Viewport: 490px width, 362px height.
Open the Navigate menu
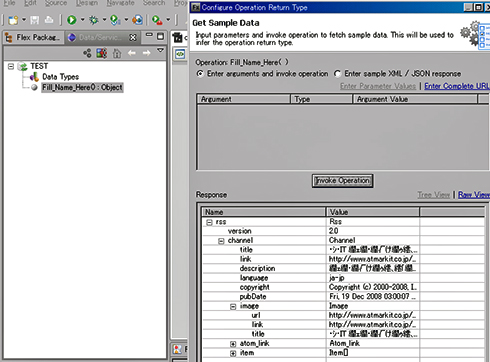click(120, 3)
